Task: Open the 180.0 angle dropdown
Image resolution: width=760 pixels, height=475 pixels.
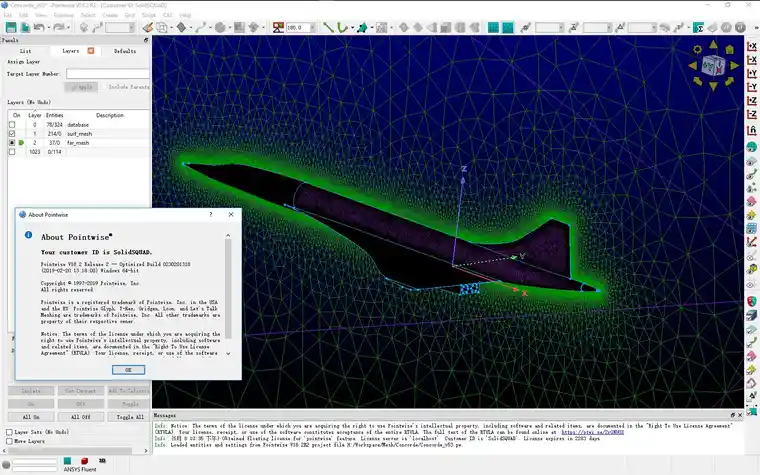Action: click(313, 28)
